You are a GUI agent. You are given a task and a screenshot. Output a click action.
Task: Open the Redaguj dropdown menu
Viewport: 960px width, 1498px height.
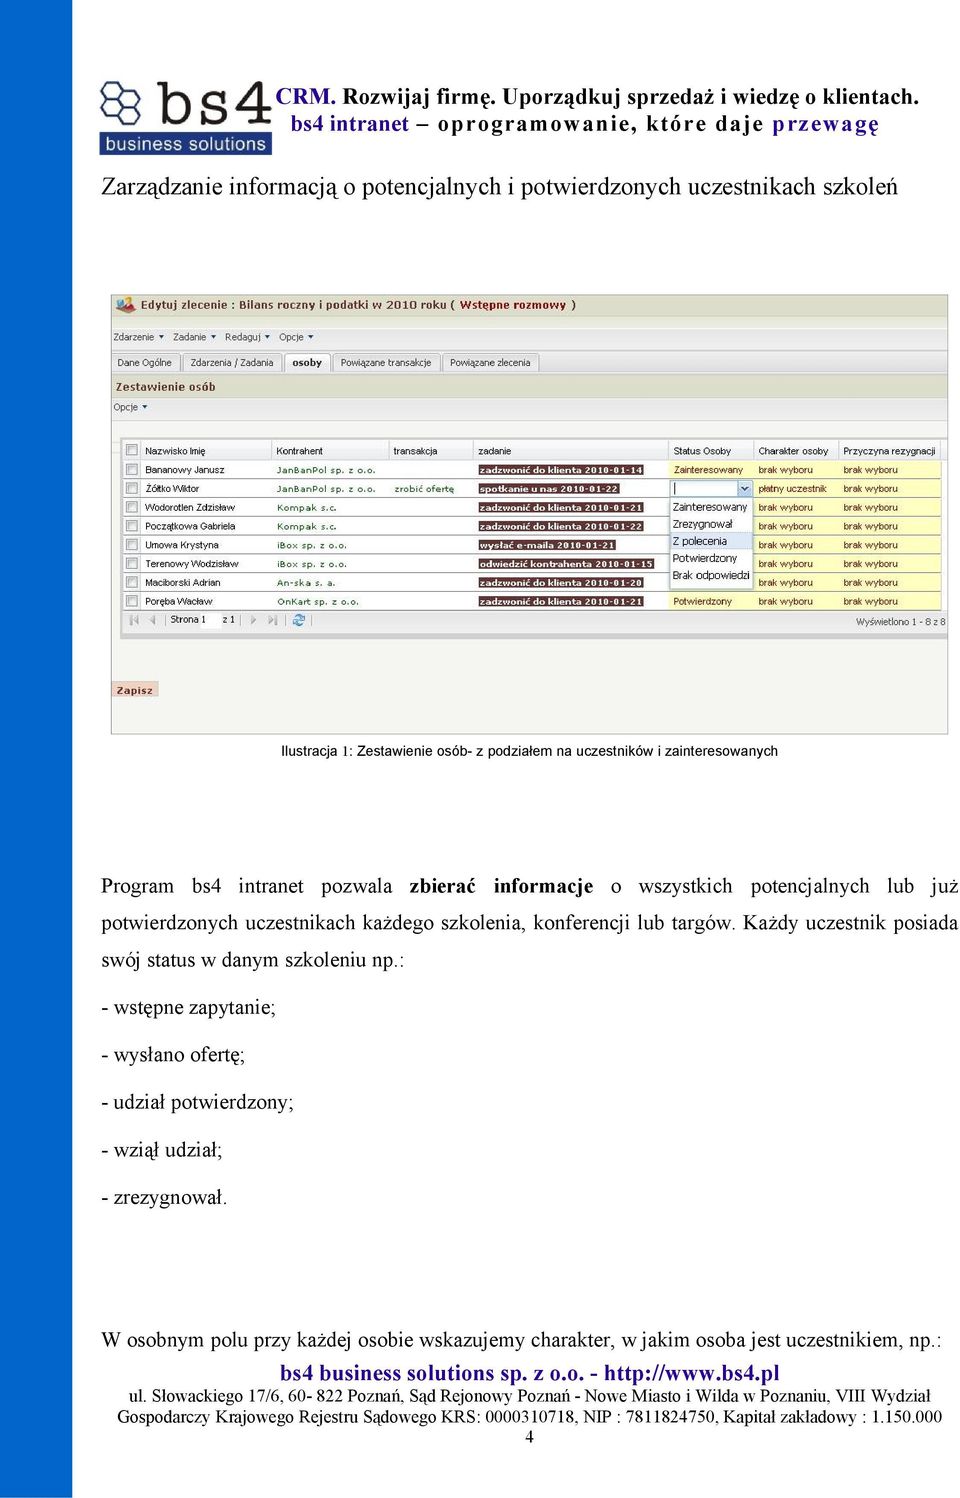coord(247,337)
